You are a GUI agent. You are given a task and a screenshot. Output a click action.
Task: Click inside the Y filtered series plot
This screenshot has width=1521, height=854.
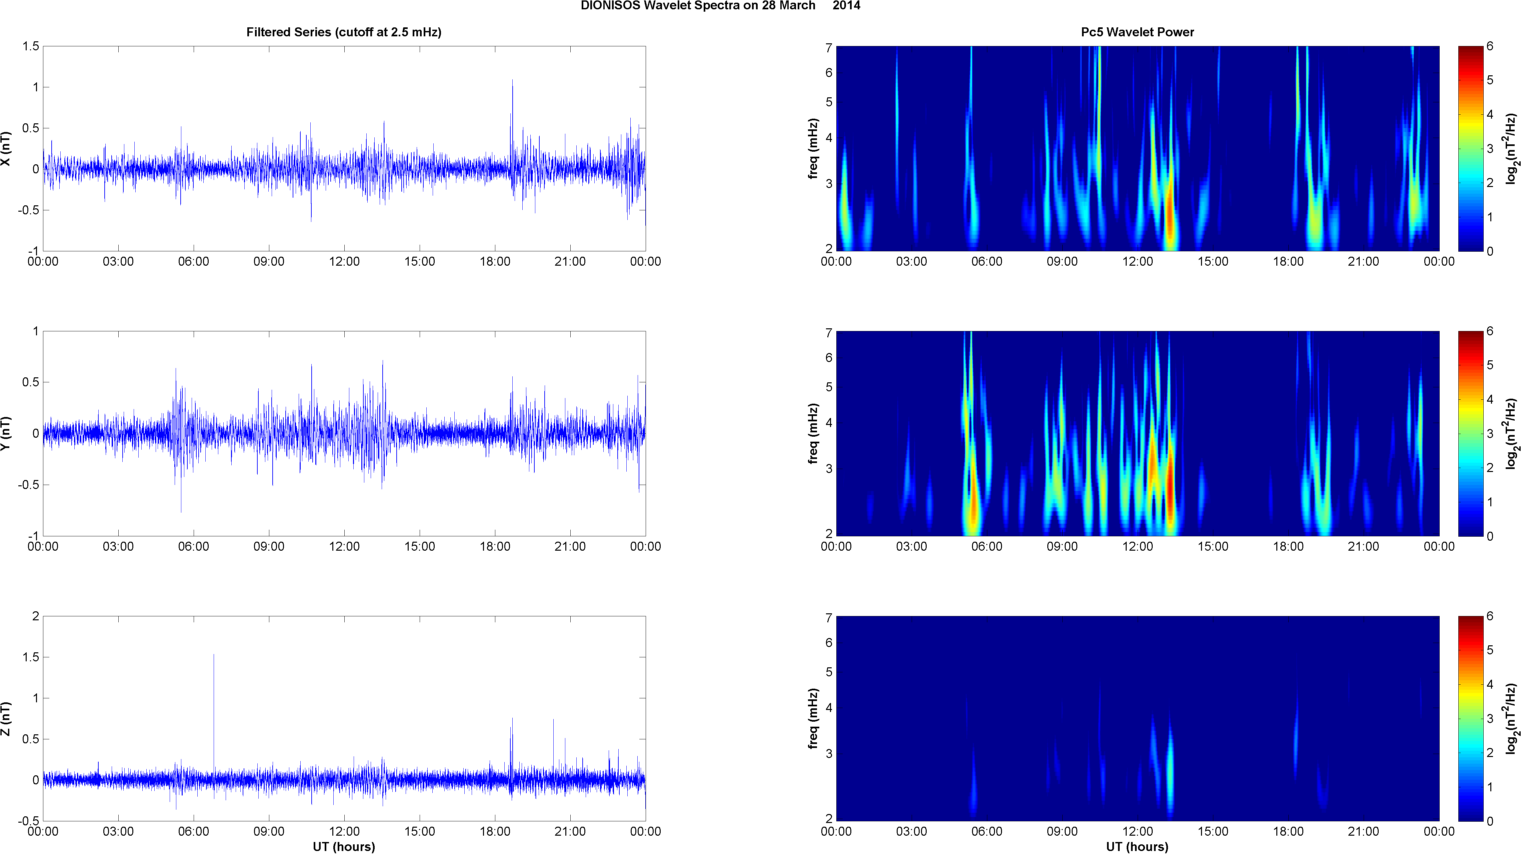[344, 433]
